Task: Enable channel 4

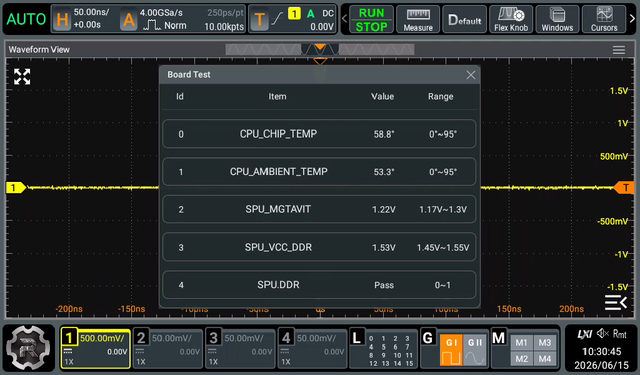Action: click(x=312, y=349)
